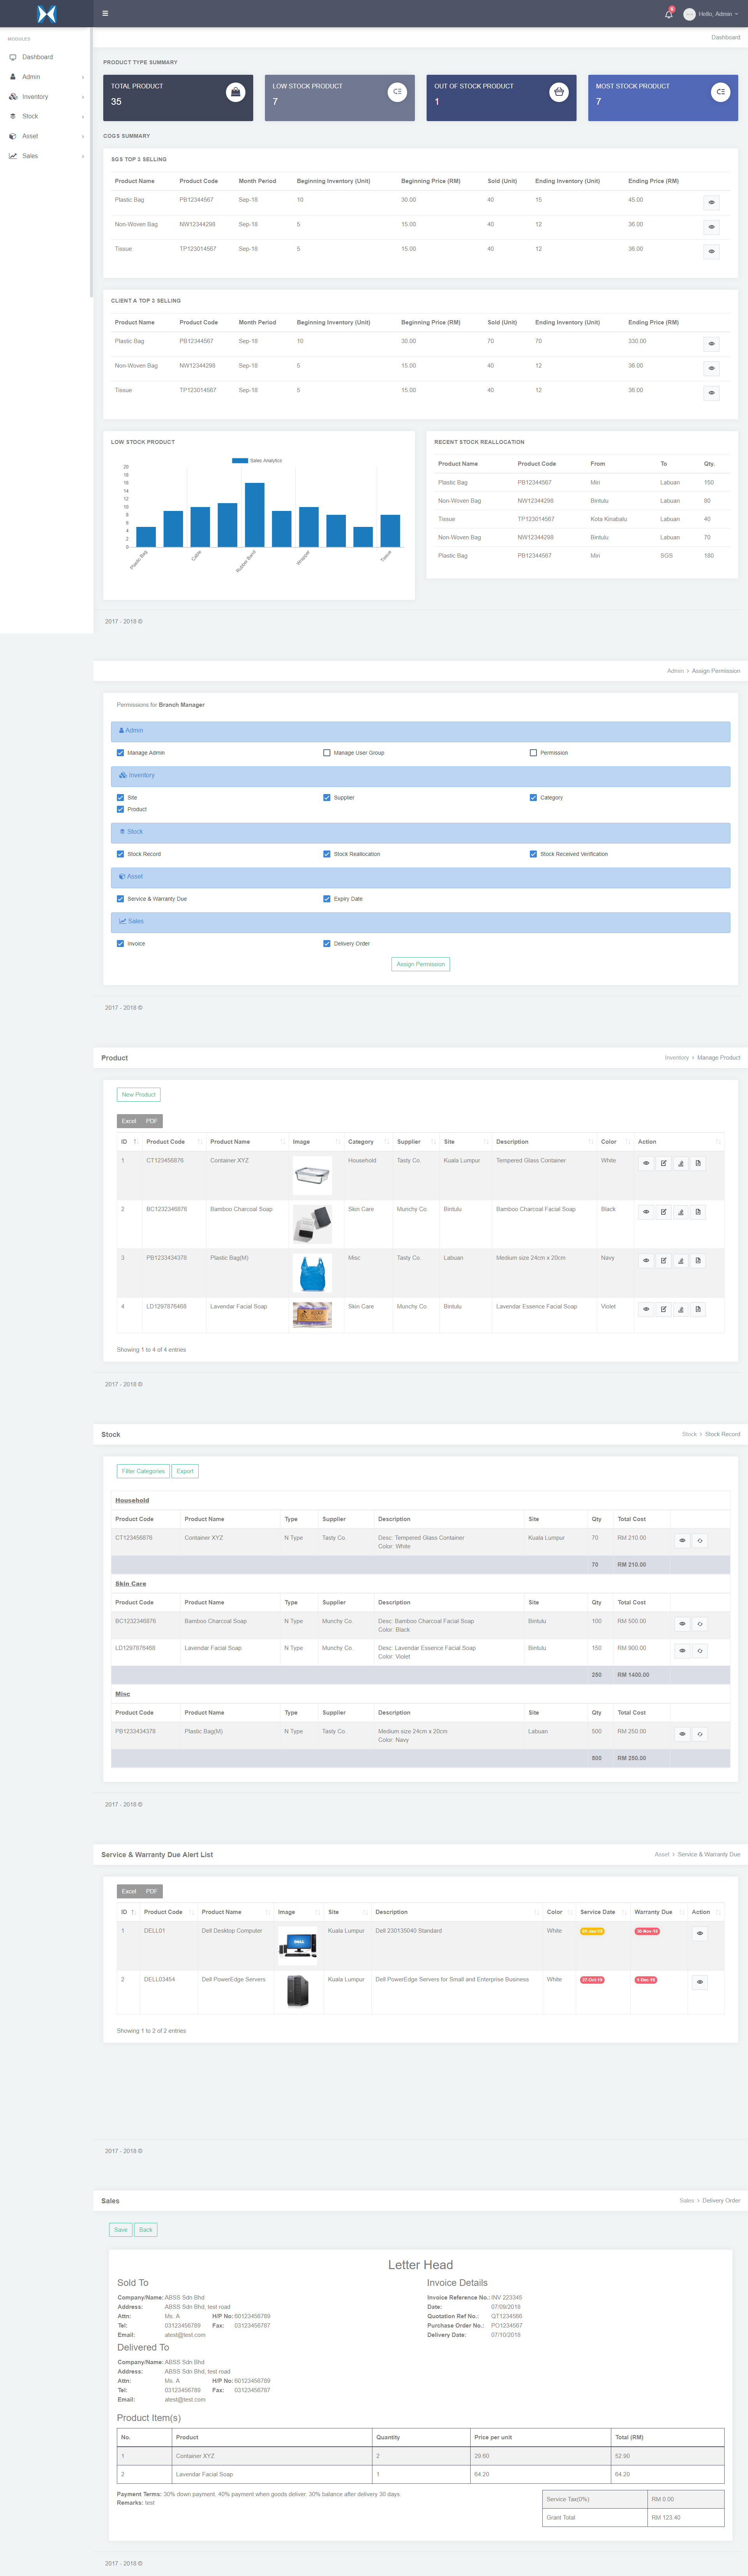The height and width of the screenshot is (2576, 748).
Task: Uncheck the Stock Reallocation permission
Action: [327, 854]
